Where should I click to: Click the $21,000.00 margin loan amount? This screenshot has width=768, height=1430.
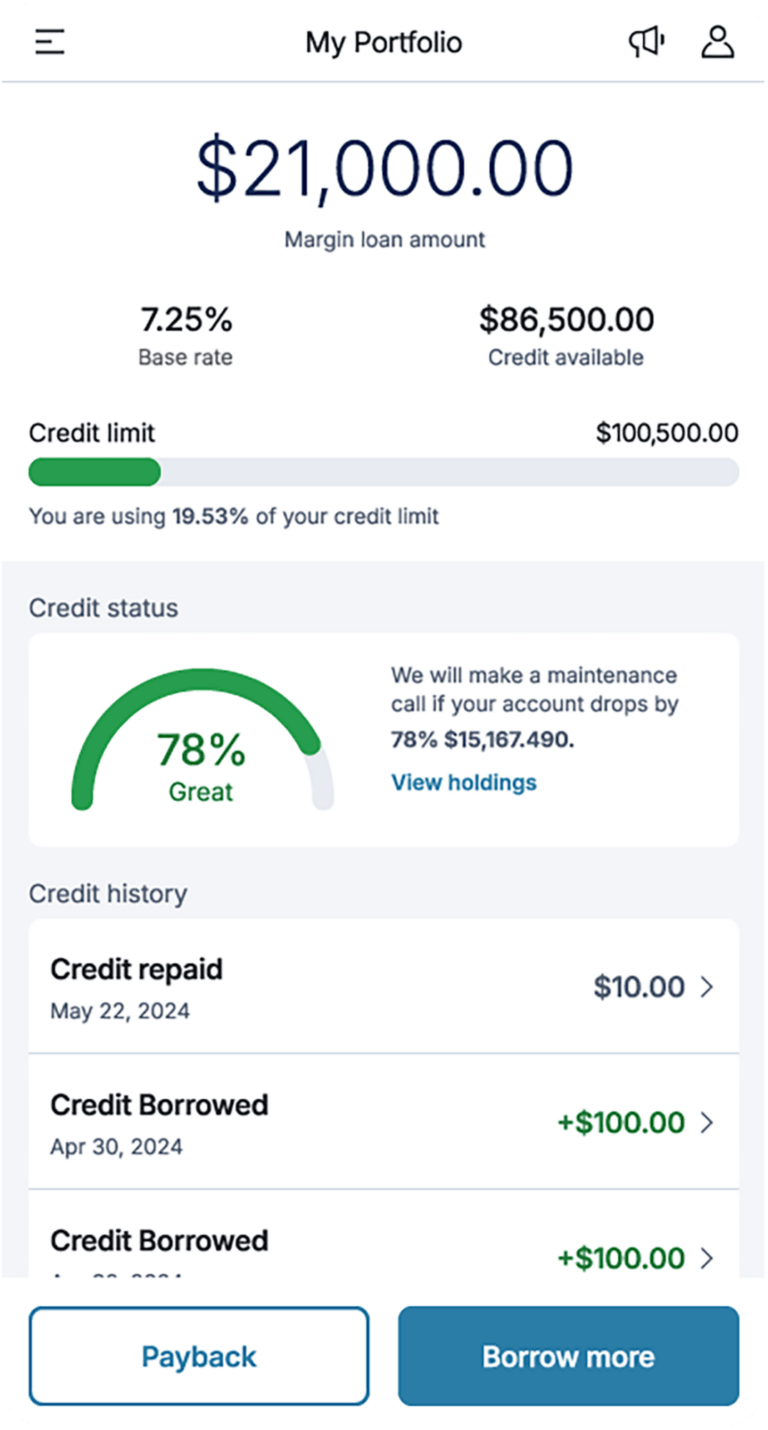384,167
